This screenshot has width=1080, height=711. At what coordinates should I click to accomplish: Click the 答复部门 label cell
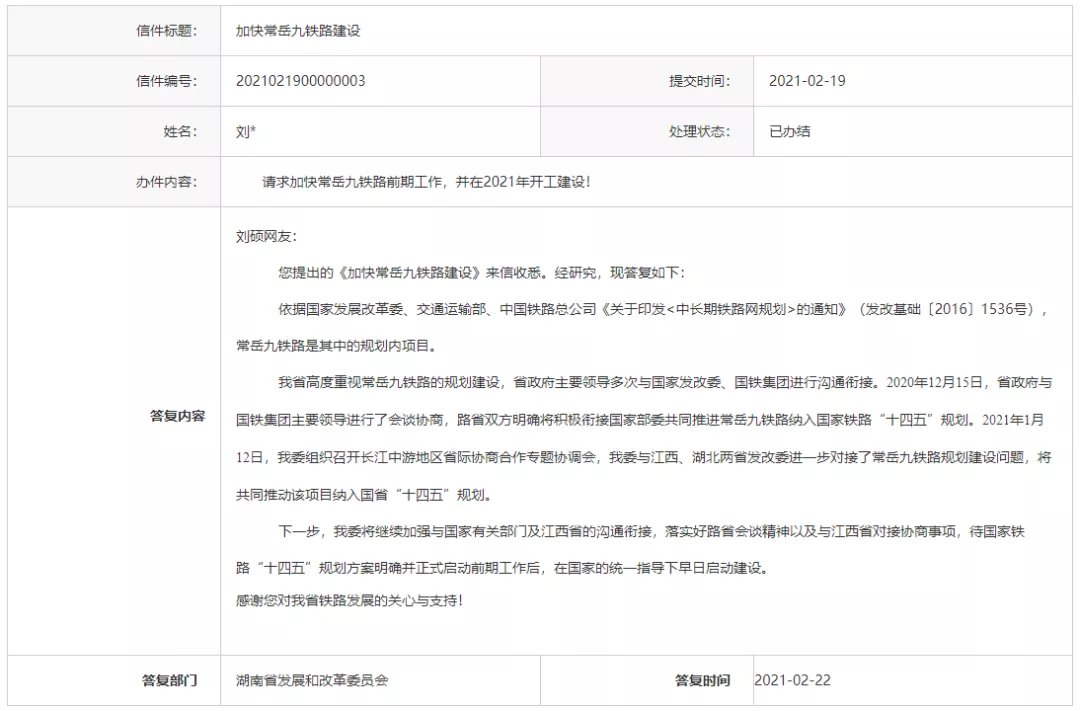(169, 681)
